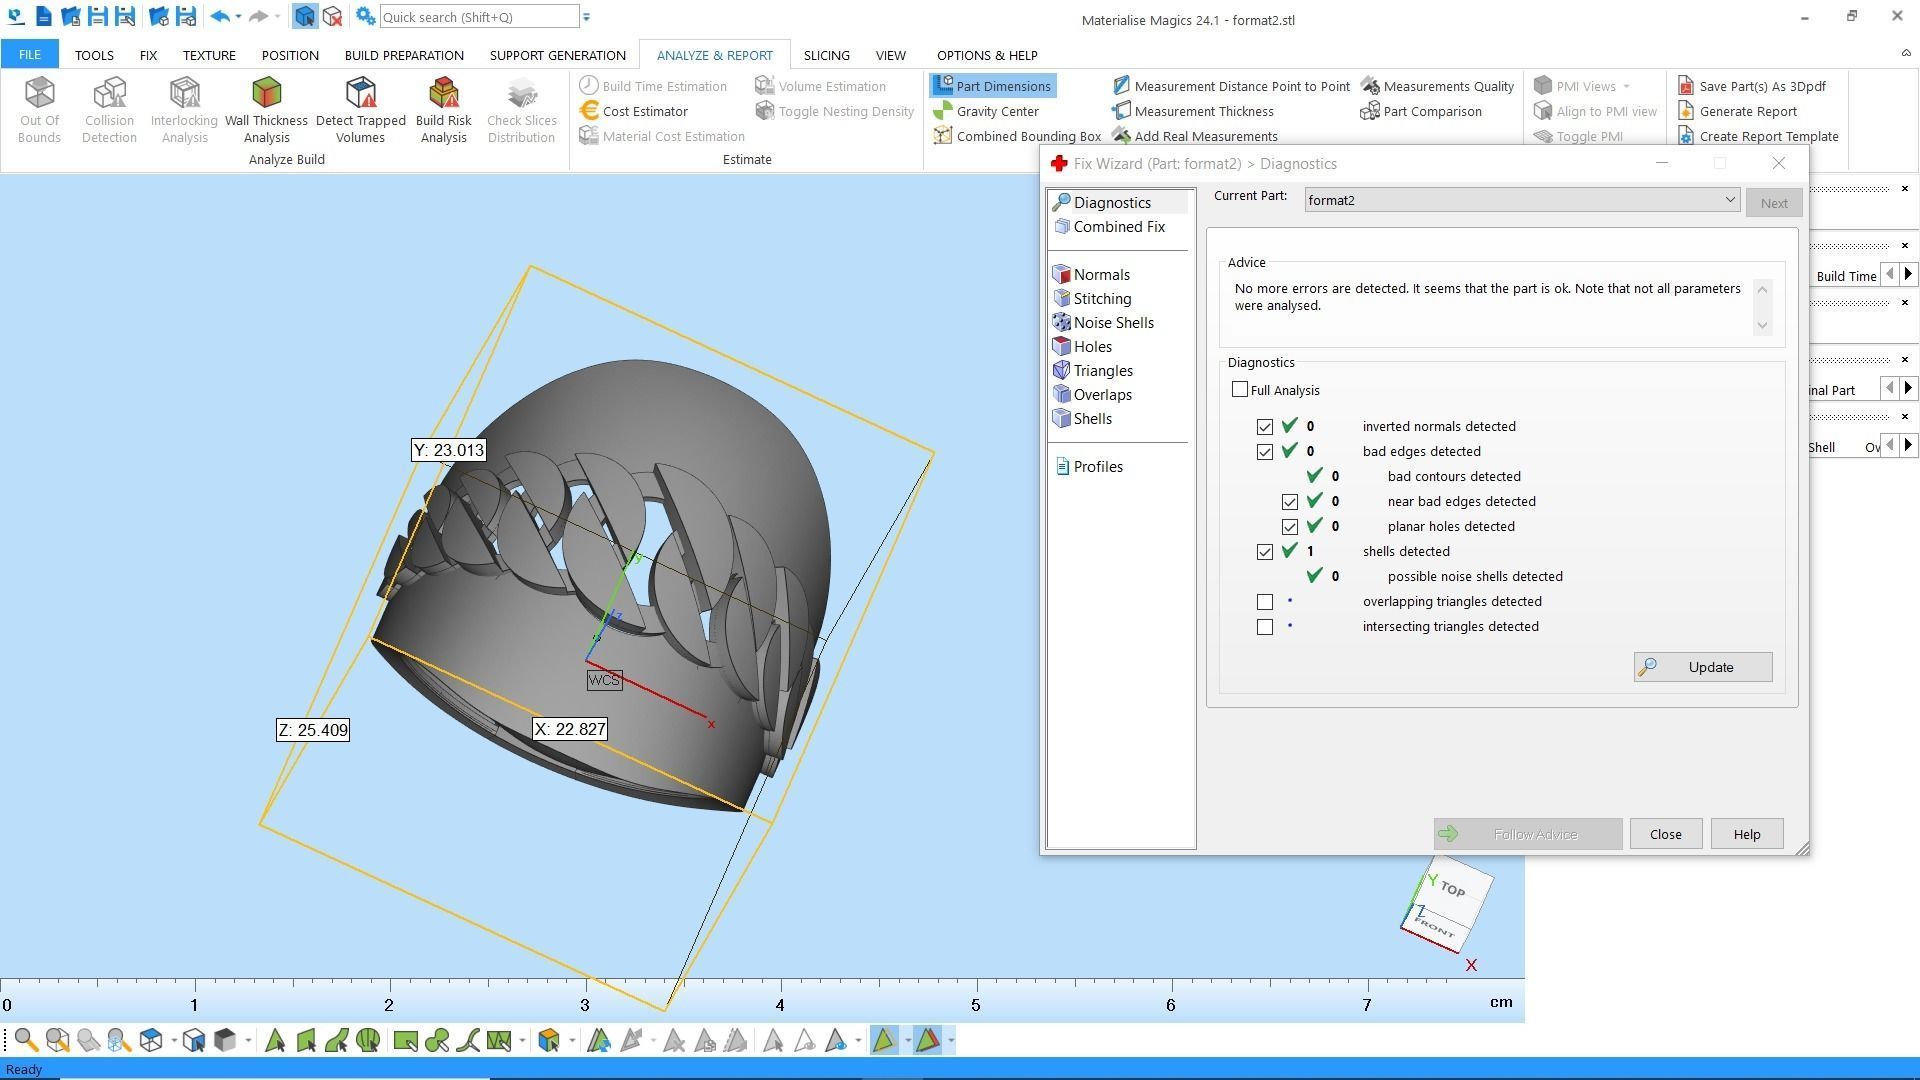Open the PMI Views dropdown arrow
1920x1080 pixels.
(1626, 87)
